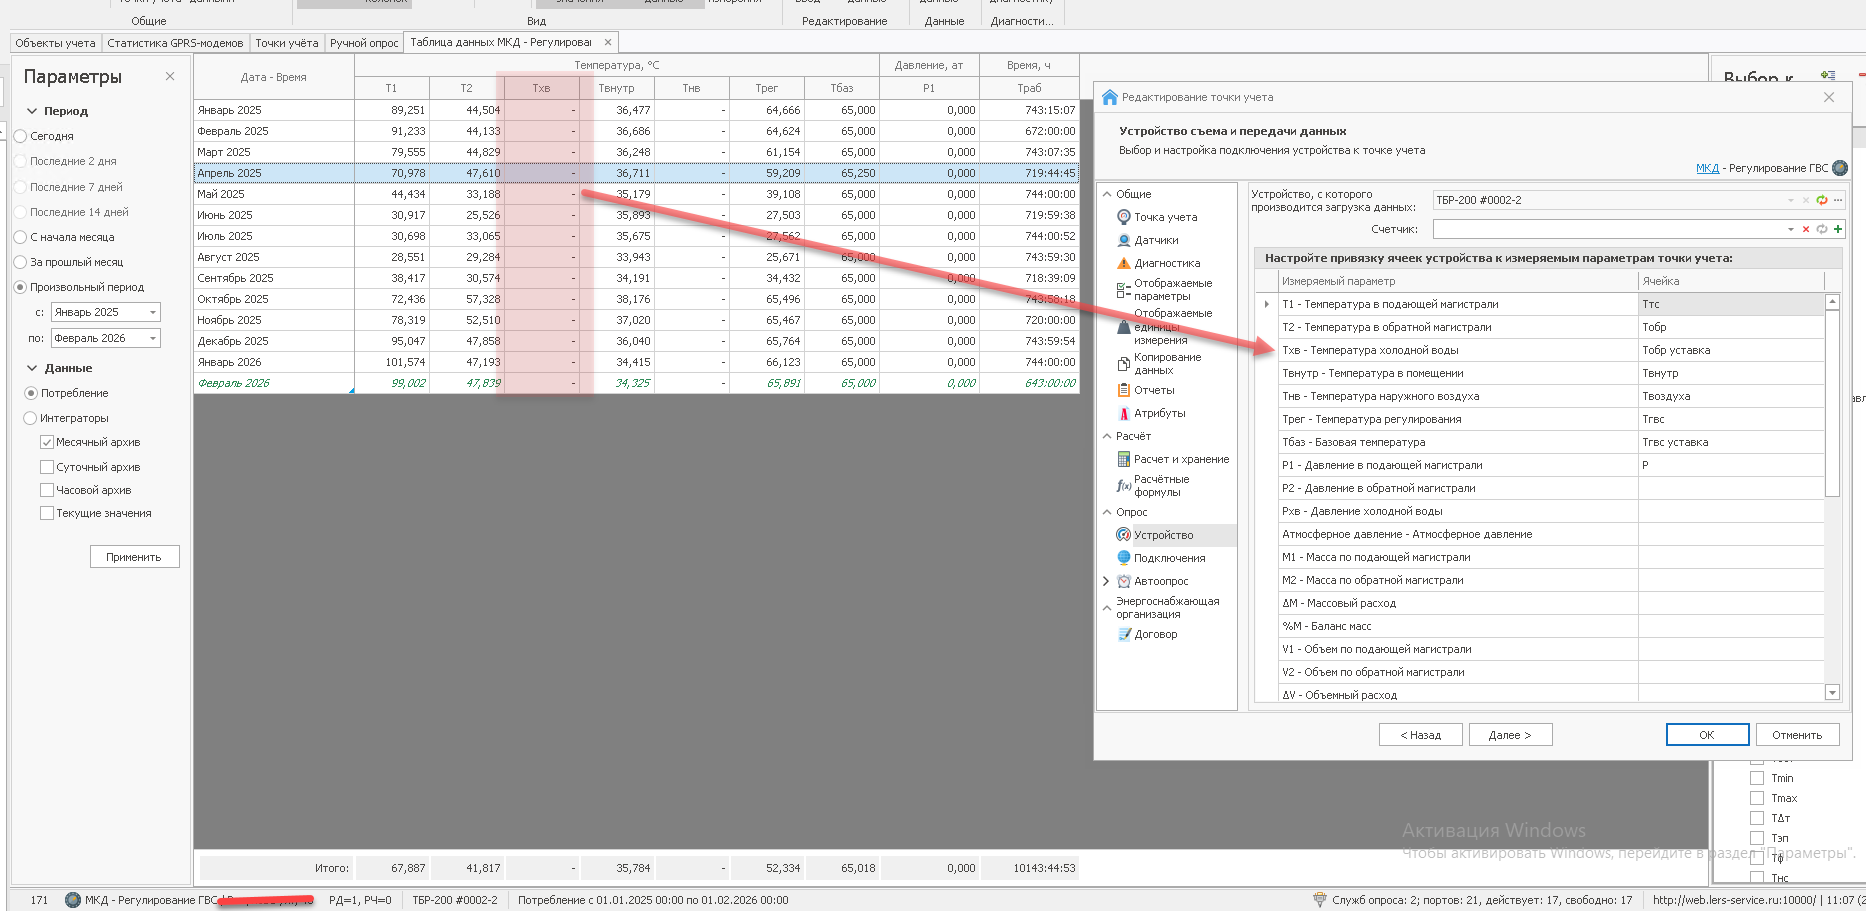
Task: Open Датчики section in edit dialog
Action: 1155,240
